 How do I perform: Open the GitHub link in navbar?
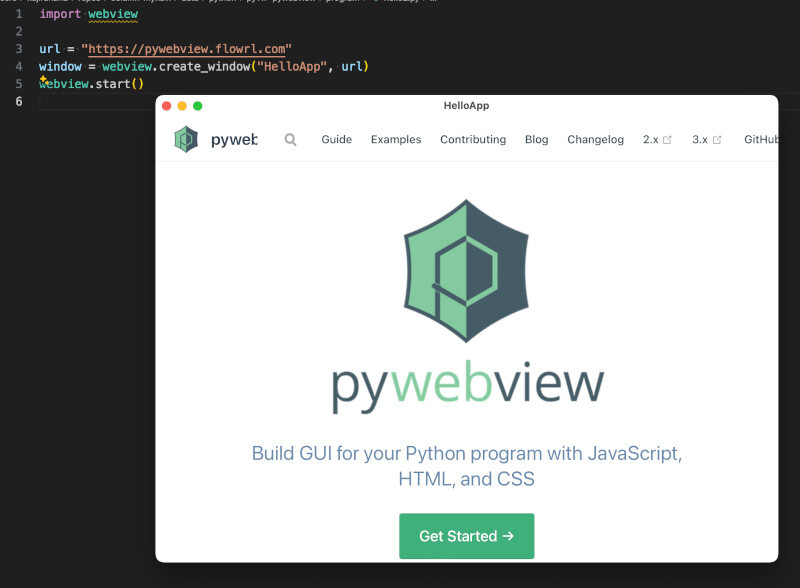pyautogui.click(x=760, y=140)
